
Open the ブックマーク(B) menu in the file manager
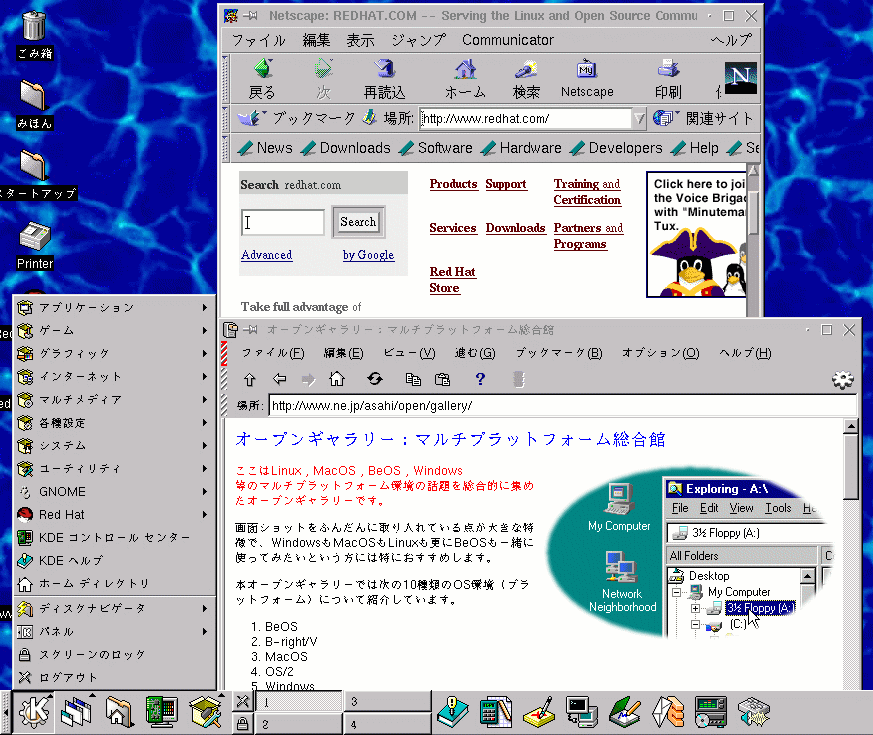pyautogui.click(x=559, y=353)
